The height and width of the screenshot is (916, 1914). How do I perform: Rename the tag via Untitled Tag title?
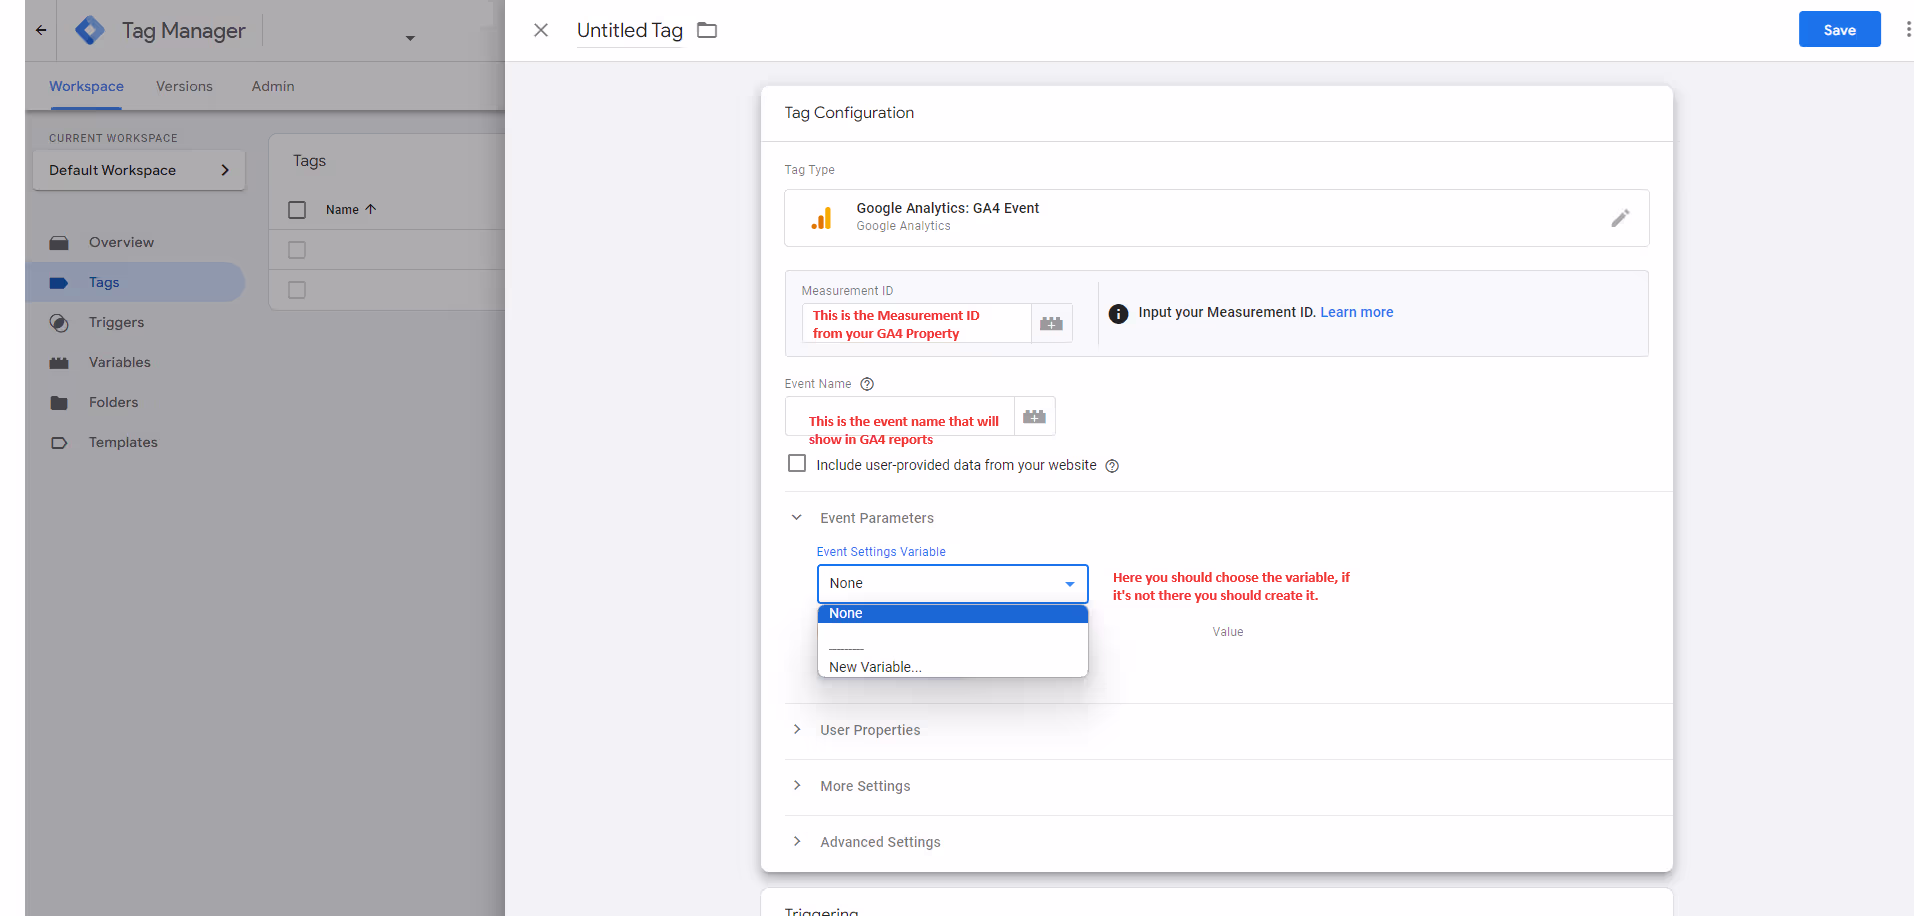pyautogui.click(x=630, y=30)
